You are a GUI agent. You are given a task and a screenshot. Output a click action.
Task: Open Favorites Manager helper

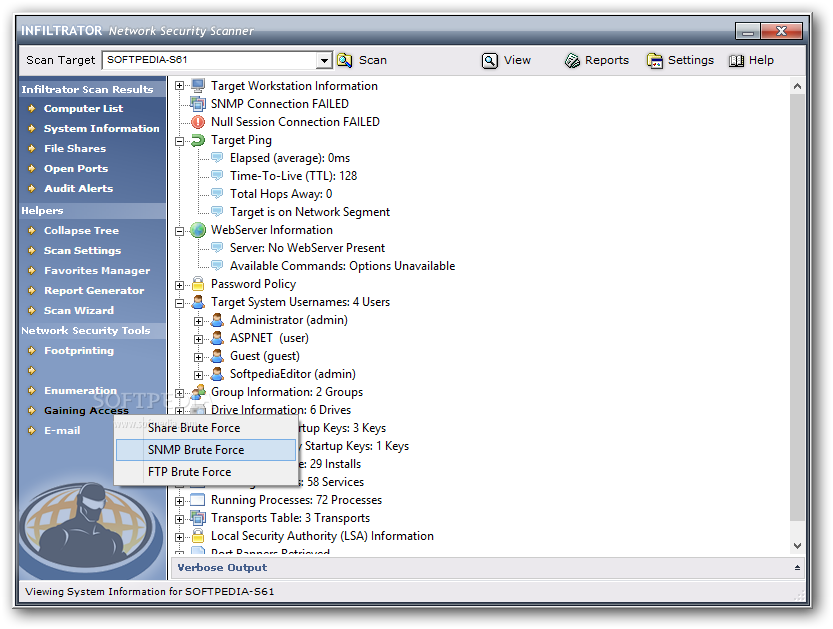(x=97, y=270)
